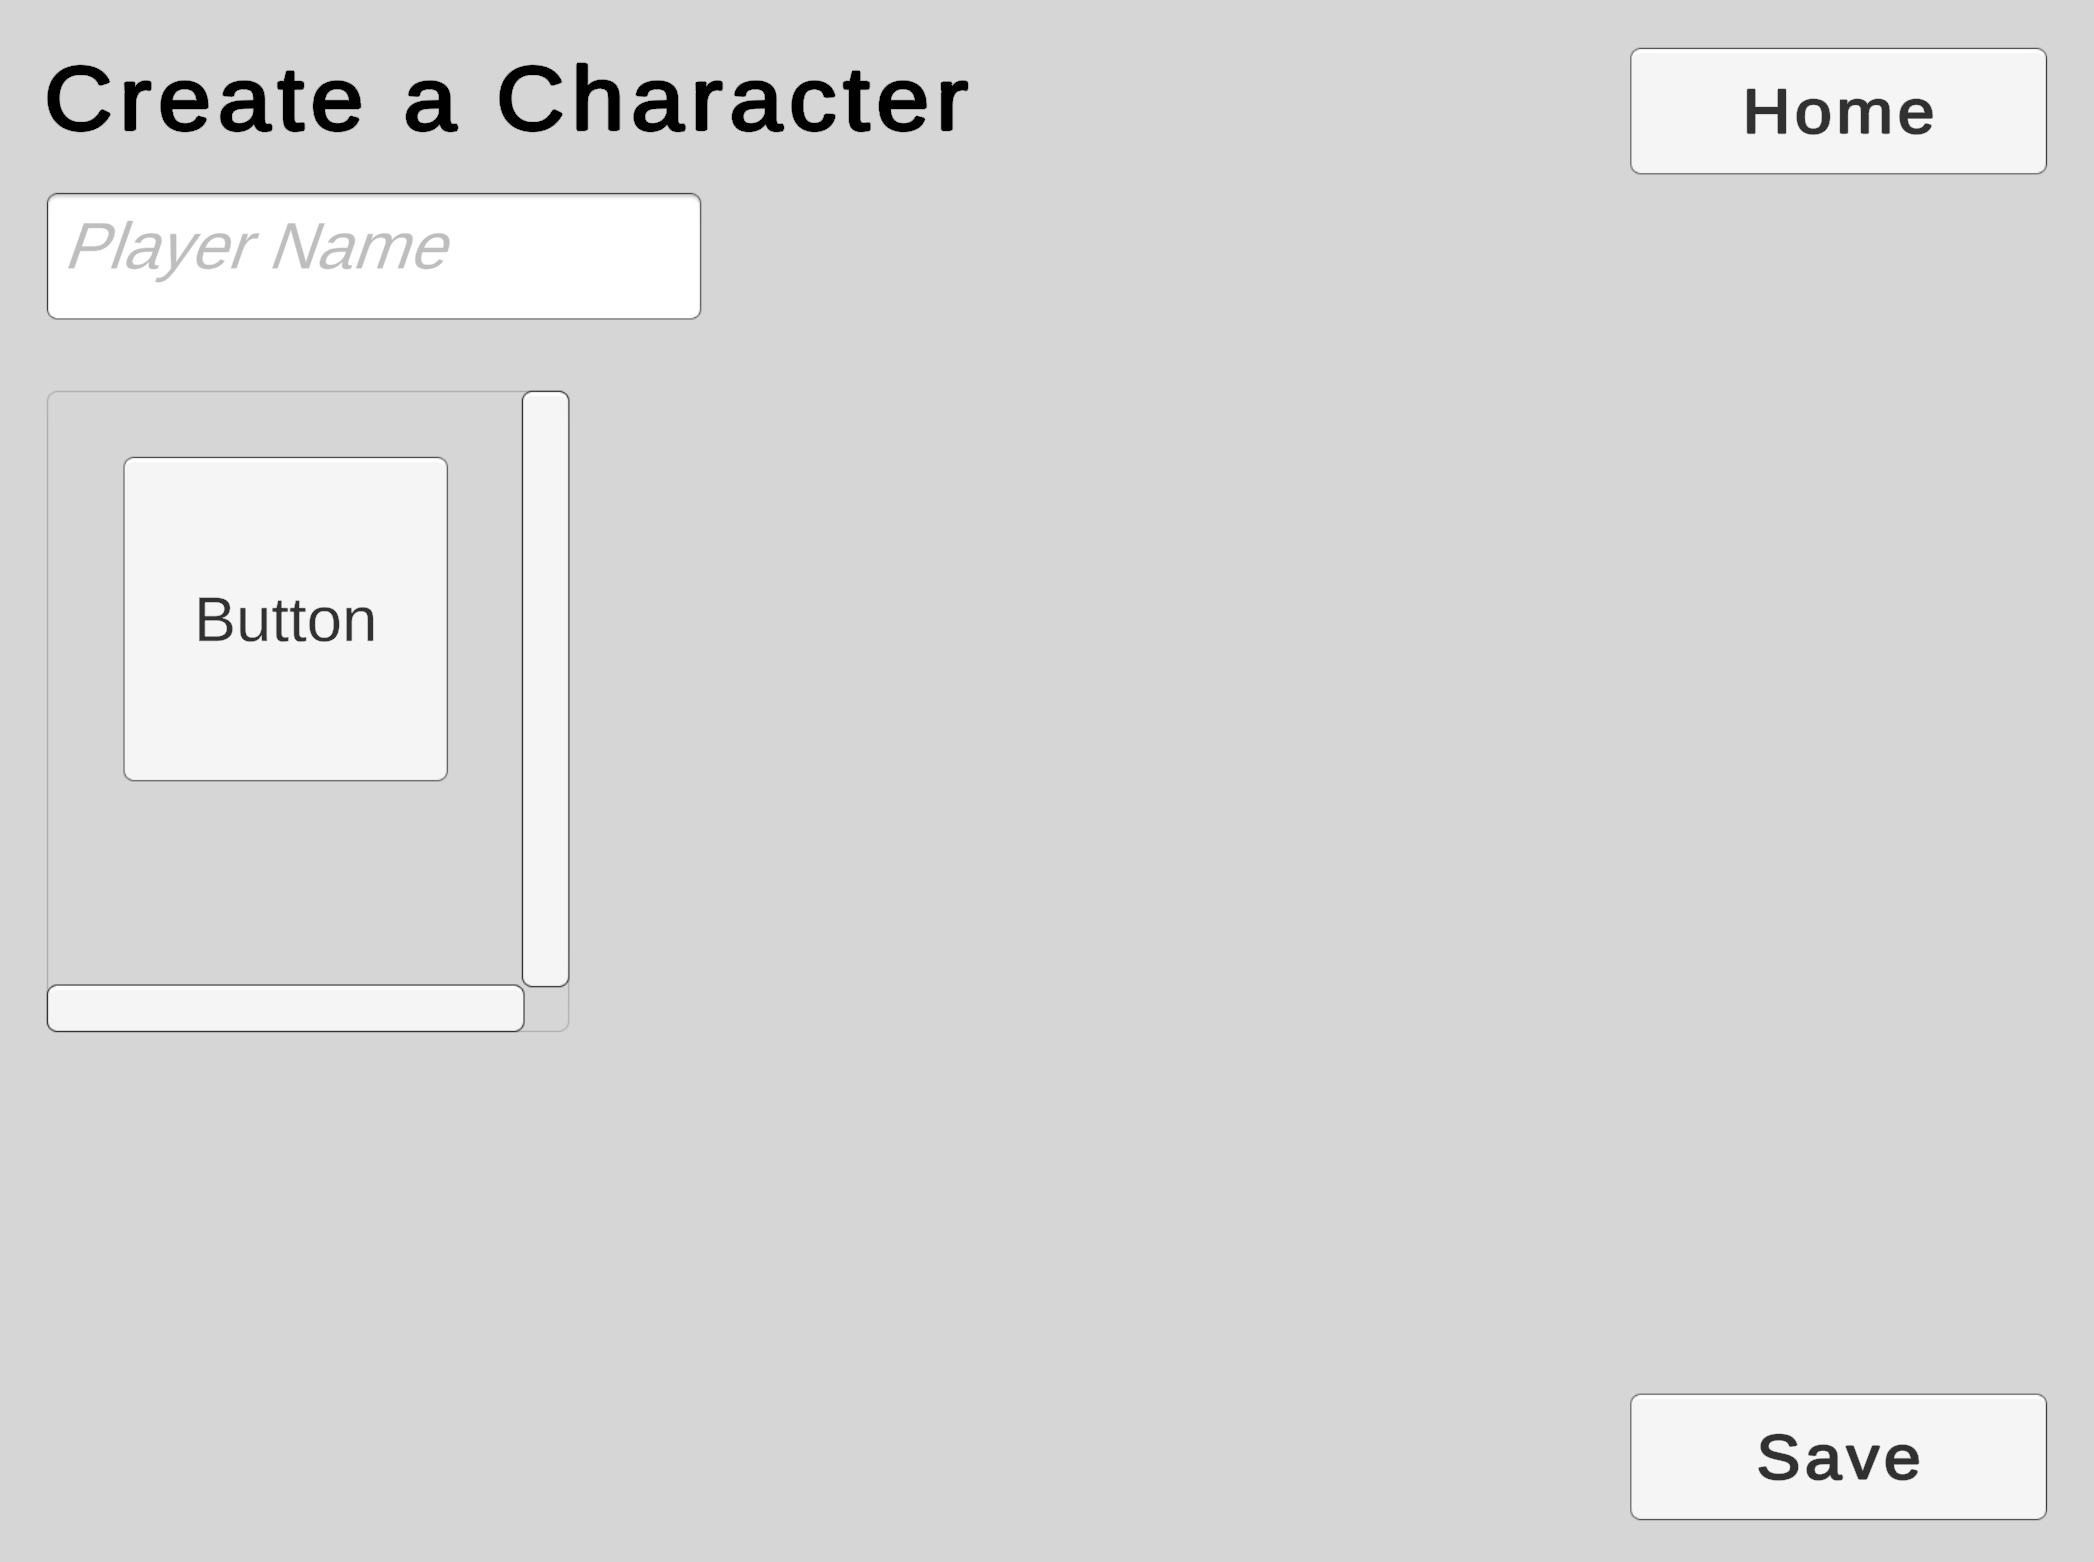Image resolution: width=2094 pixels, height=1562 pixels.
Task: Save the character
Action: pyautogui.click(x=1837, y=1457)
